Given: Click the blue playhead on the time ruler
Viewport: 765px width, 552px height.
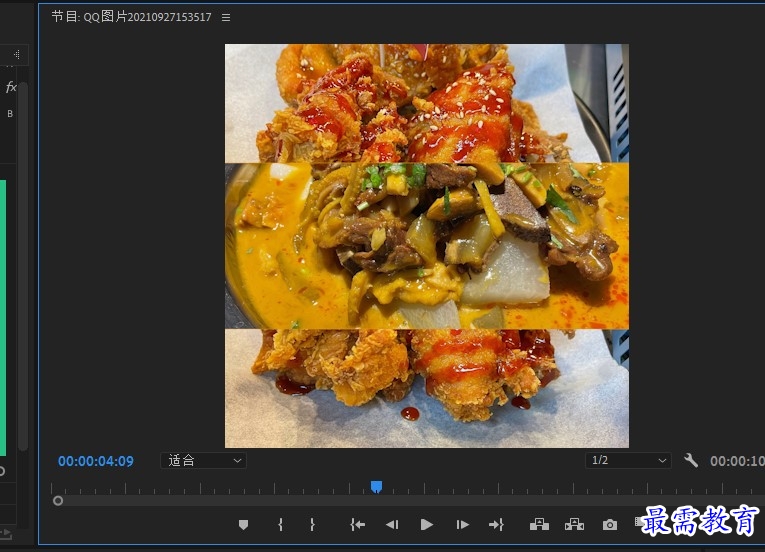Looking at the screenshot, I should [x=376, y=487].
